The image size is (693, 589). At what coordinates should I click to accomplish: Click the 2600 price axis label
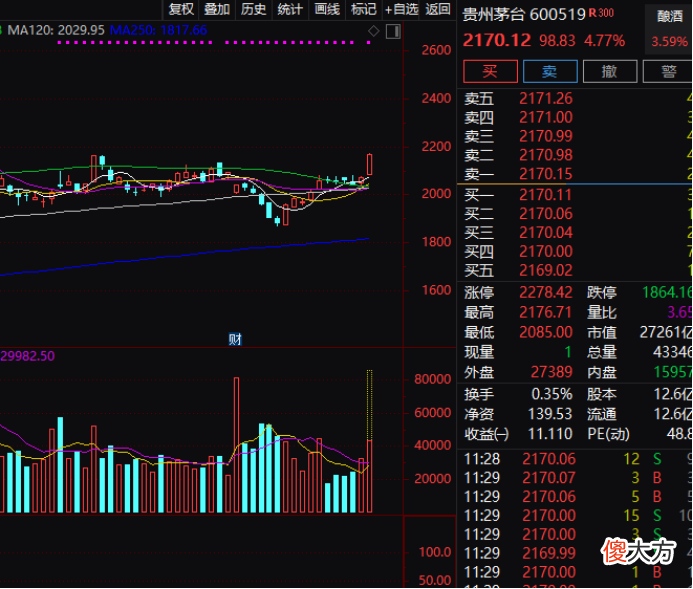pyautogui.click(x=436, y=50)
